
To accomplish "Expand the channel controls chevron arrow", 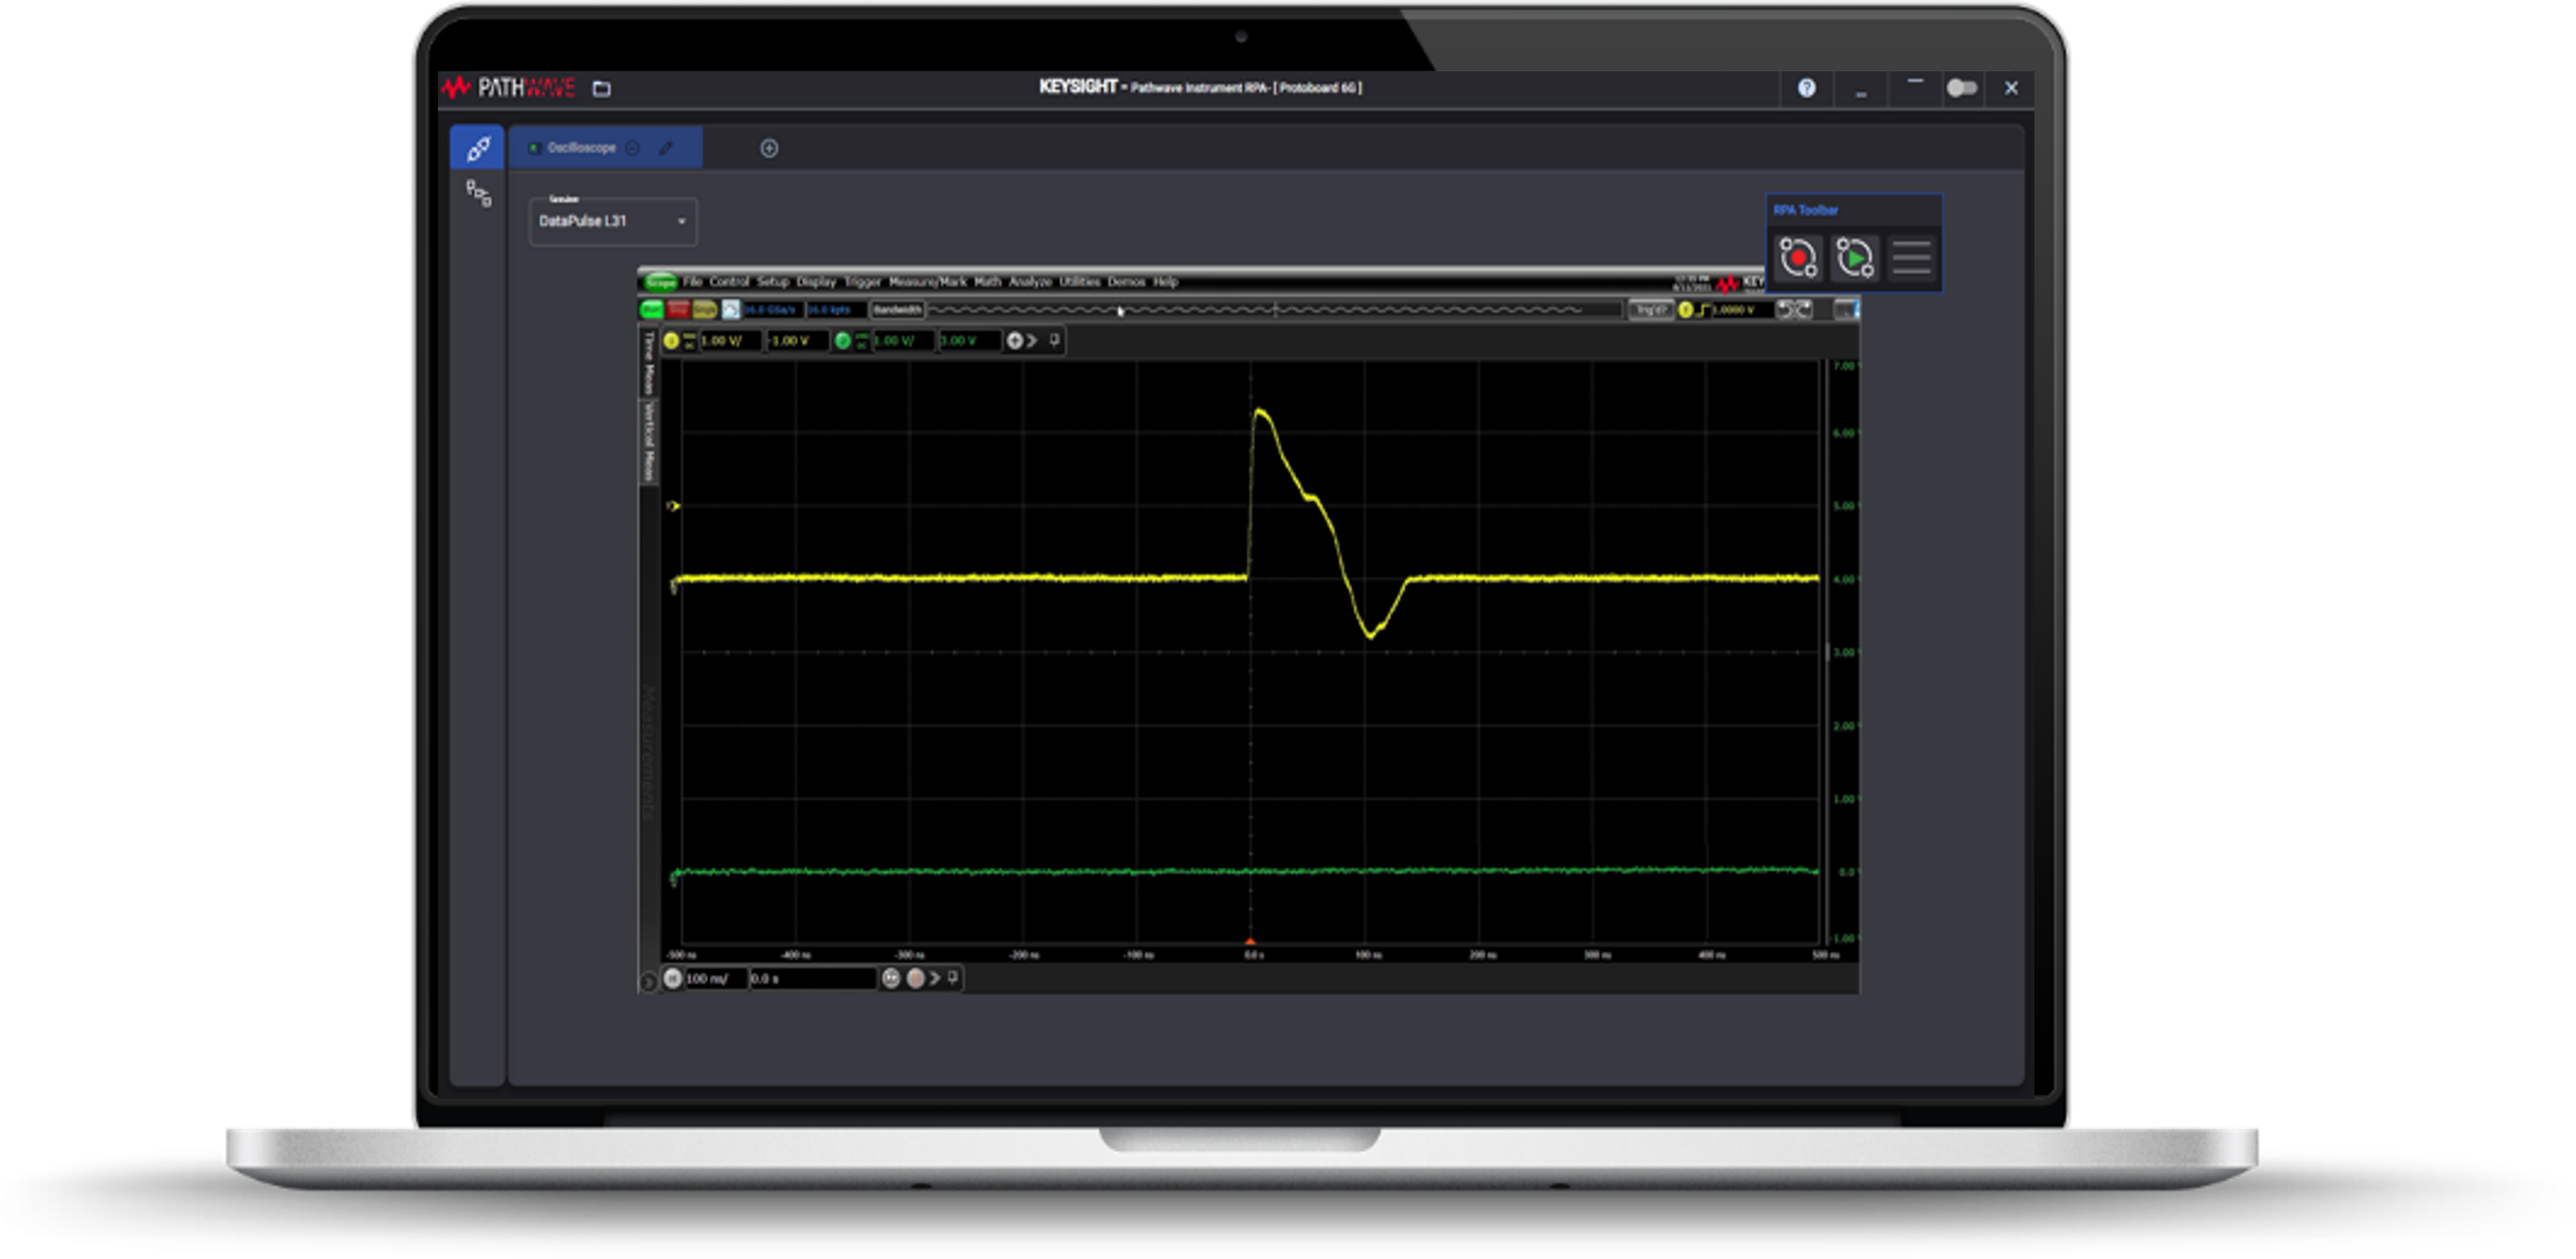I will tap(1033, 342).
